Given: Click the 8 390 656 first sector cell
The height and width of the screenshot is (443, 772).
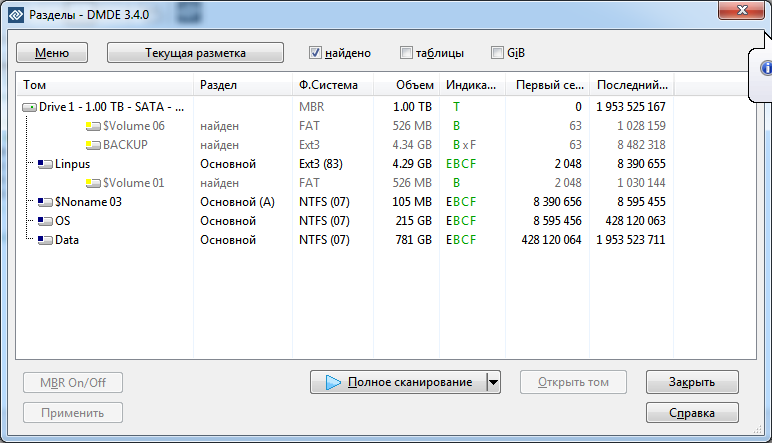Looking at the screenshot, I should 557,202.
